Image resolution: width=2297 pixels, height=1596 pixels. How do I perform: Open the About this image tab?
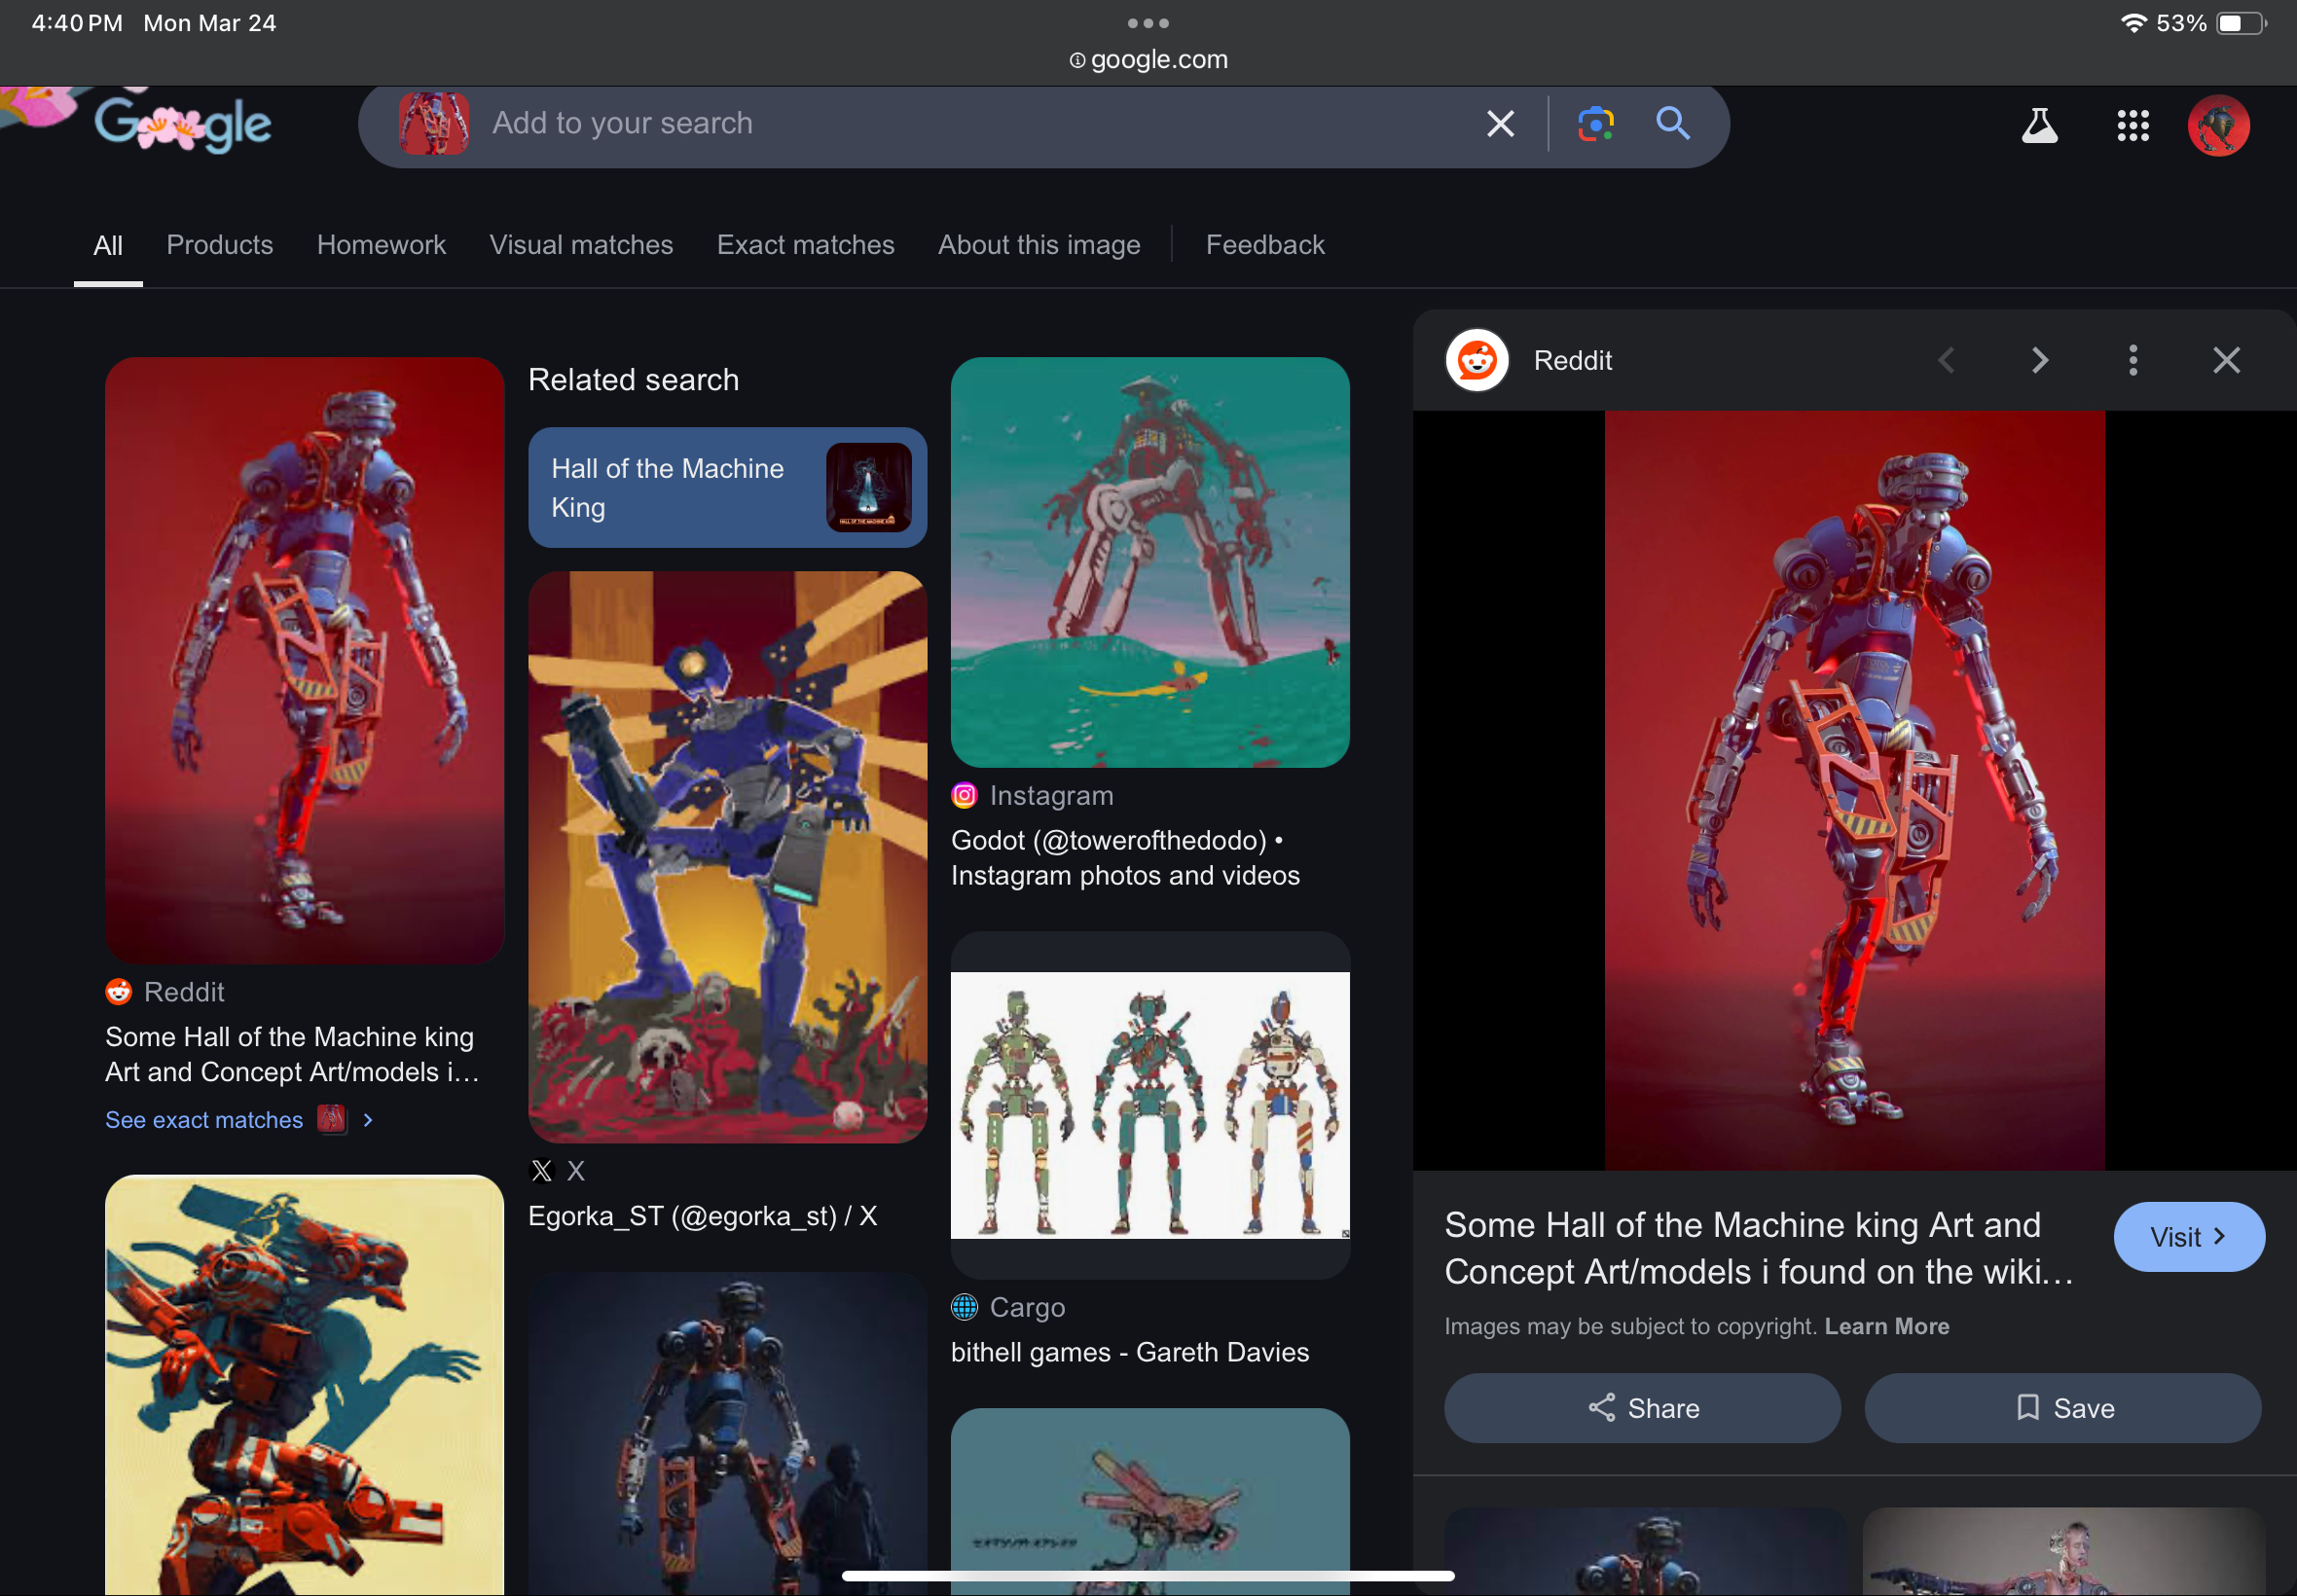[1039, 245]
